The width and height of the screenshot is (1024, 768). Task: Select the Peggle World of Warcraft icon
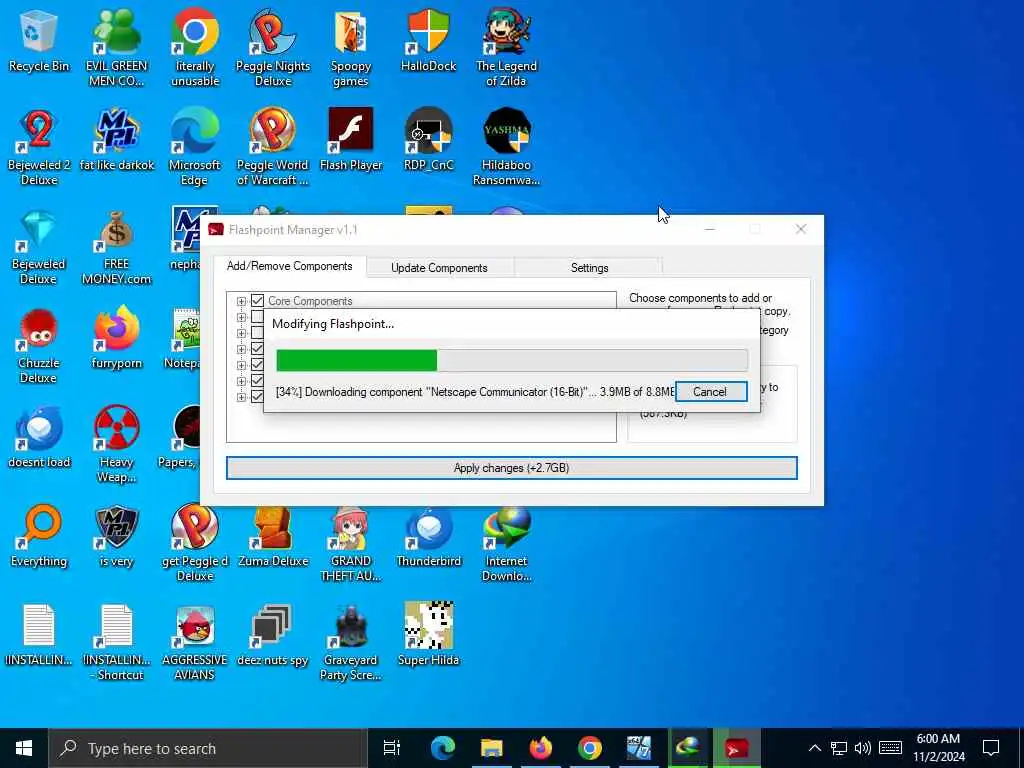point(272,146)
